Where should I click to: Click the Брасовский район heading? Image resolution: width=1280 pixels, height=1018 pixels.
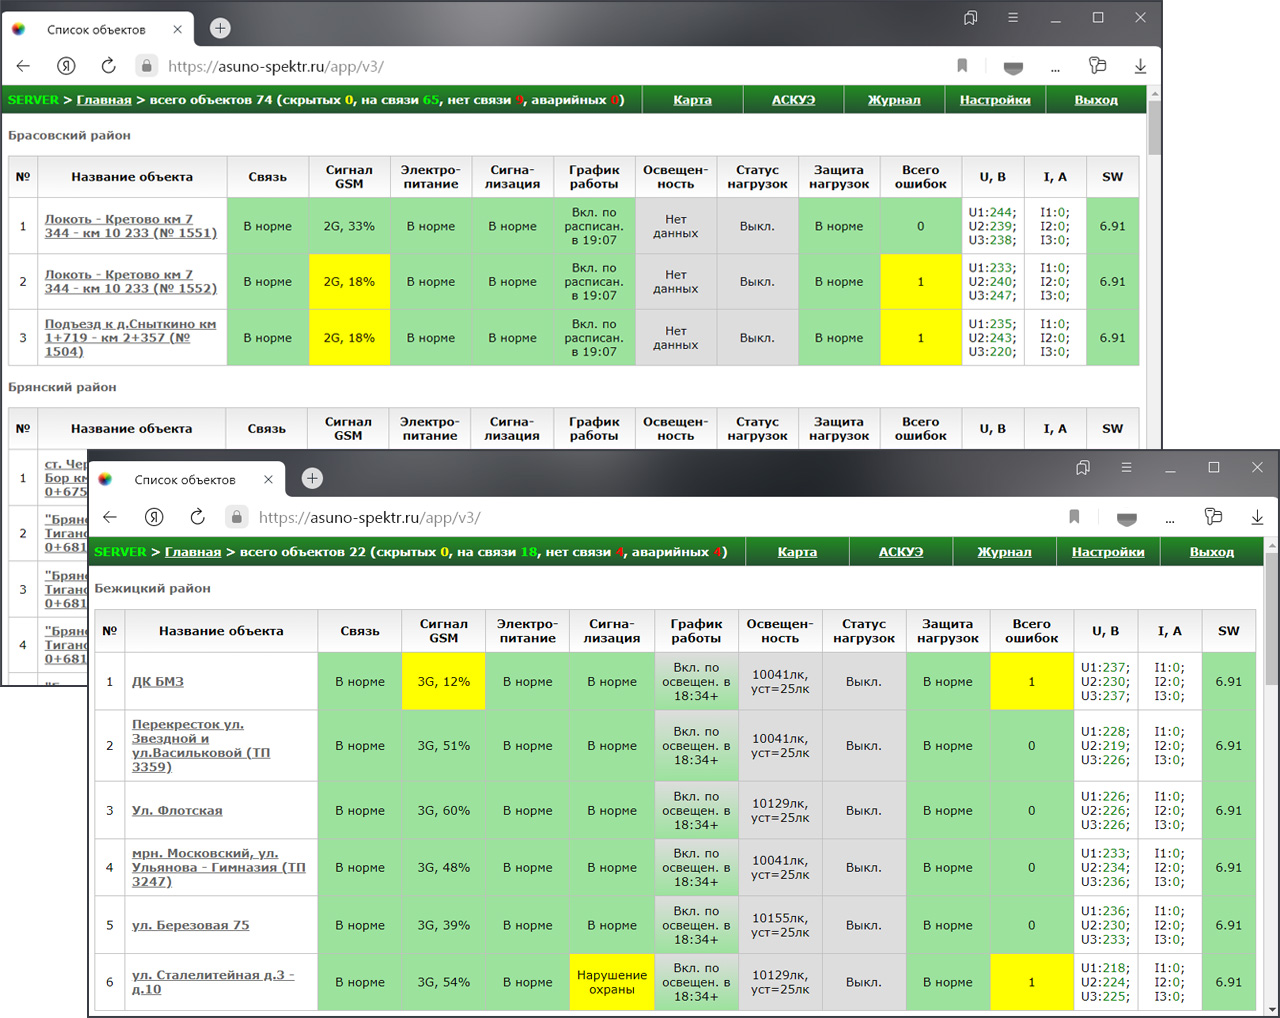[x=69, y=135]
